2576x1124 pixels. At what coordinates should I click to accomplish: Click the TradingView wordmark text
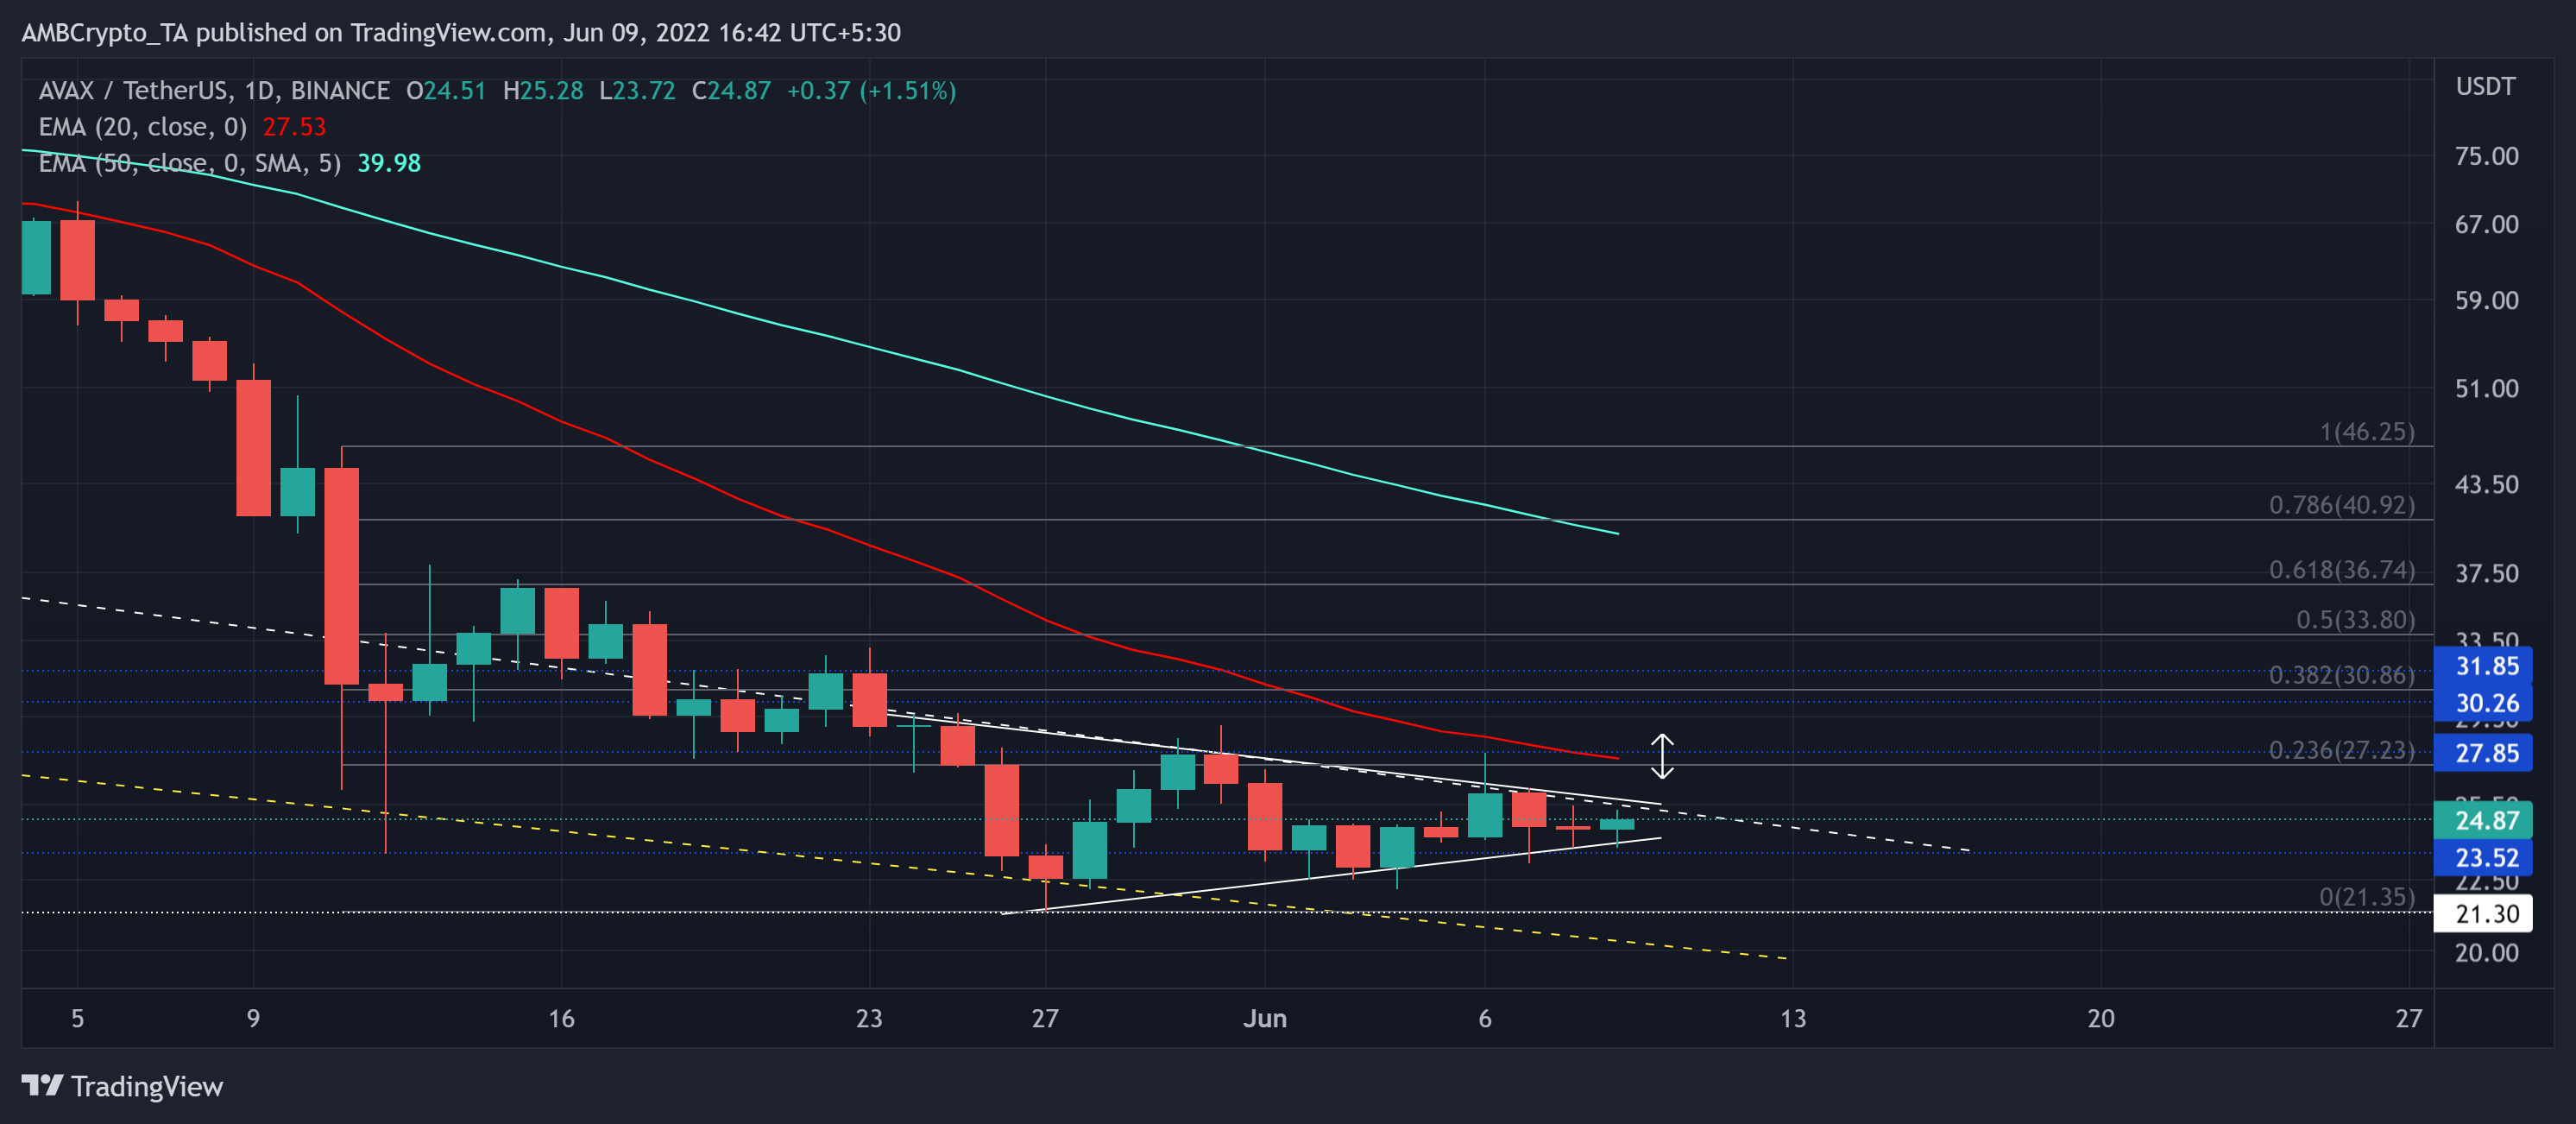tap(147, 1086)
